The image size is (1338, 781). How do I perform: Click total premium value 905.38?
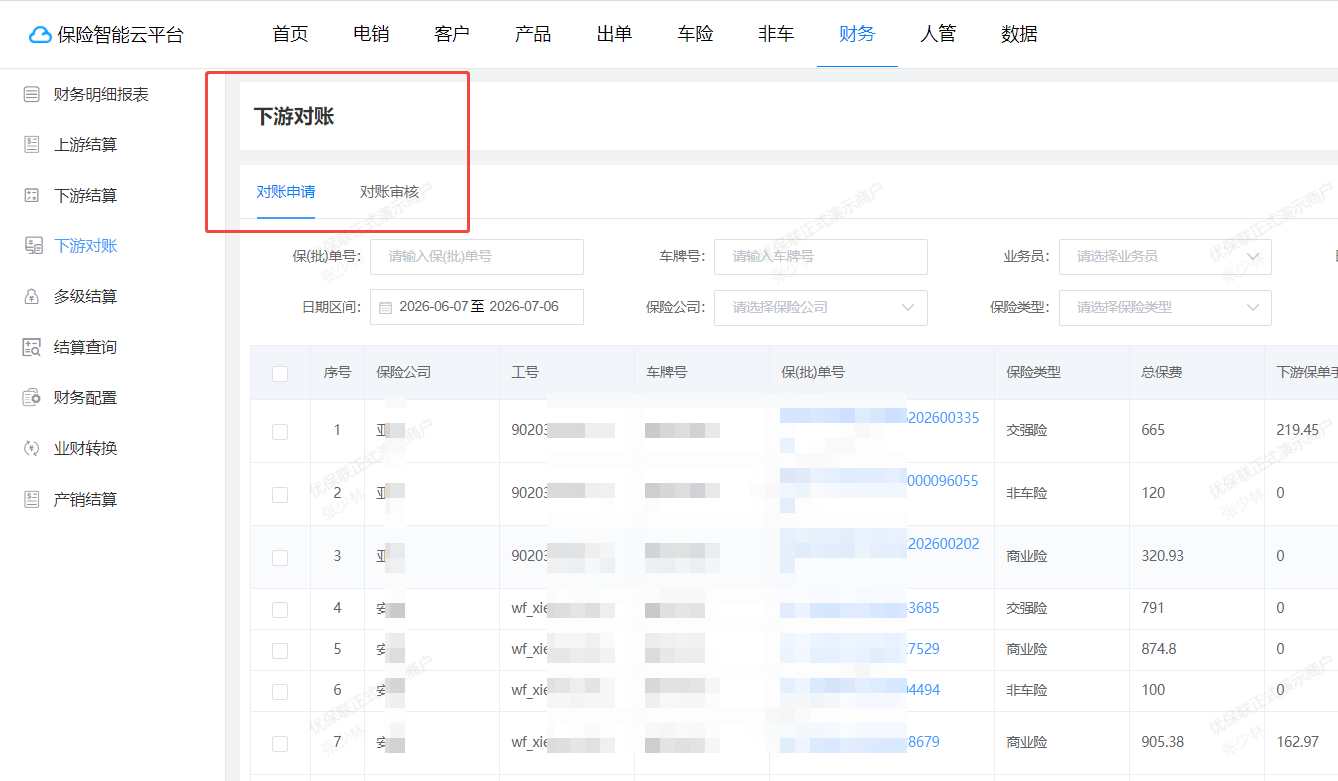[x=1162, y=742]
